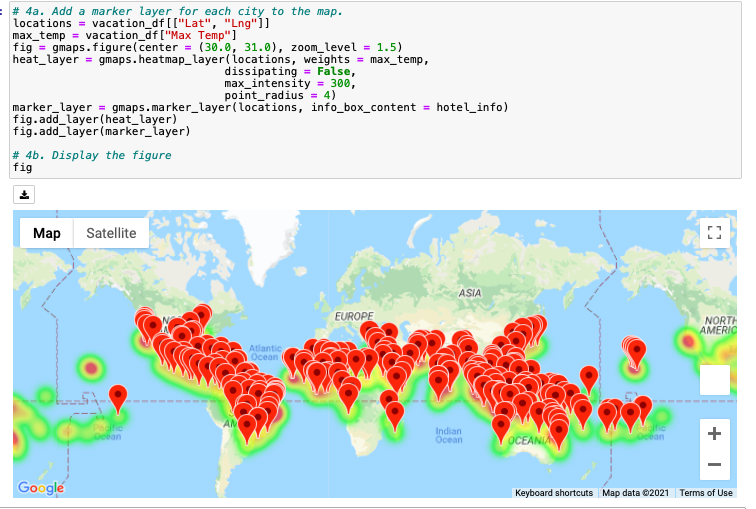Click the 'EUROPE' label on the map
The image size is (756, 509).
click(354, 316)
